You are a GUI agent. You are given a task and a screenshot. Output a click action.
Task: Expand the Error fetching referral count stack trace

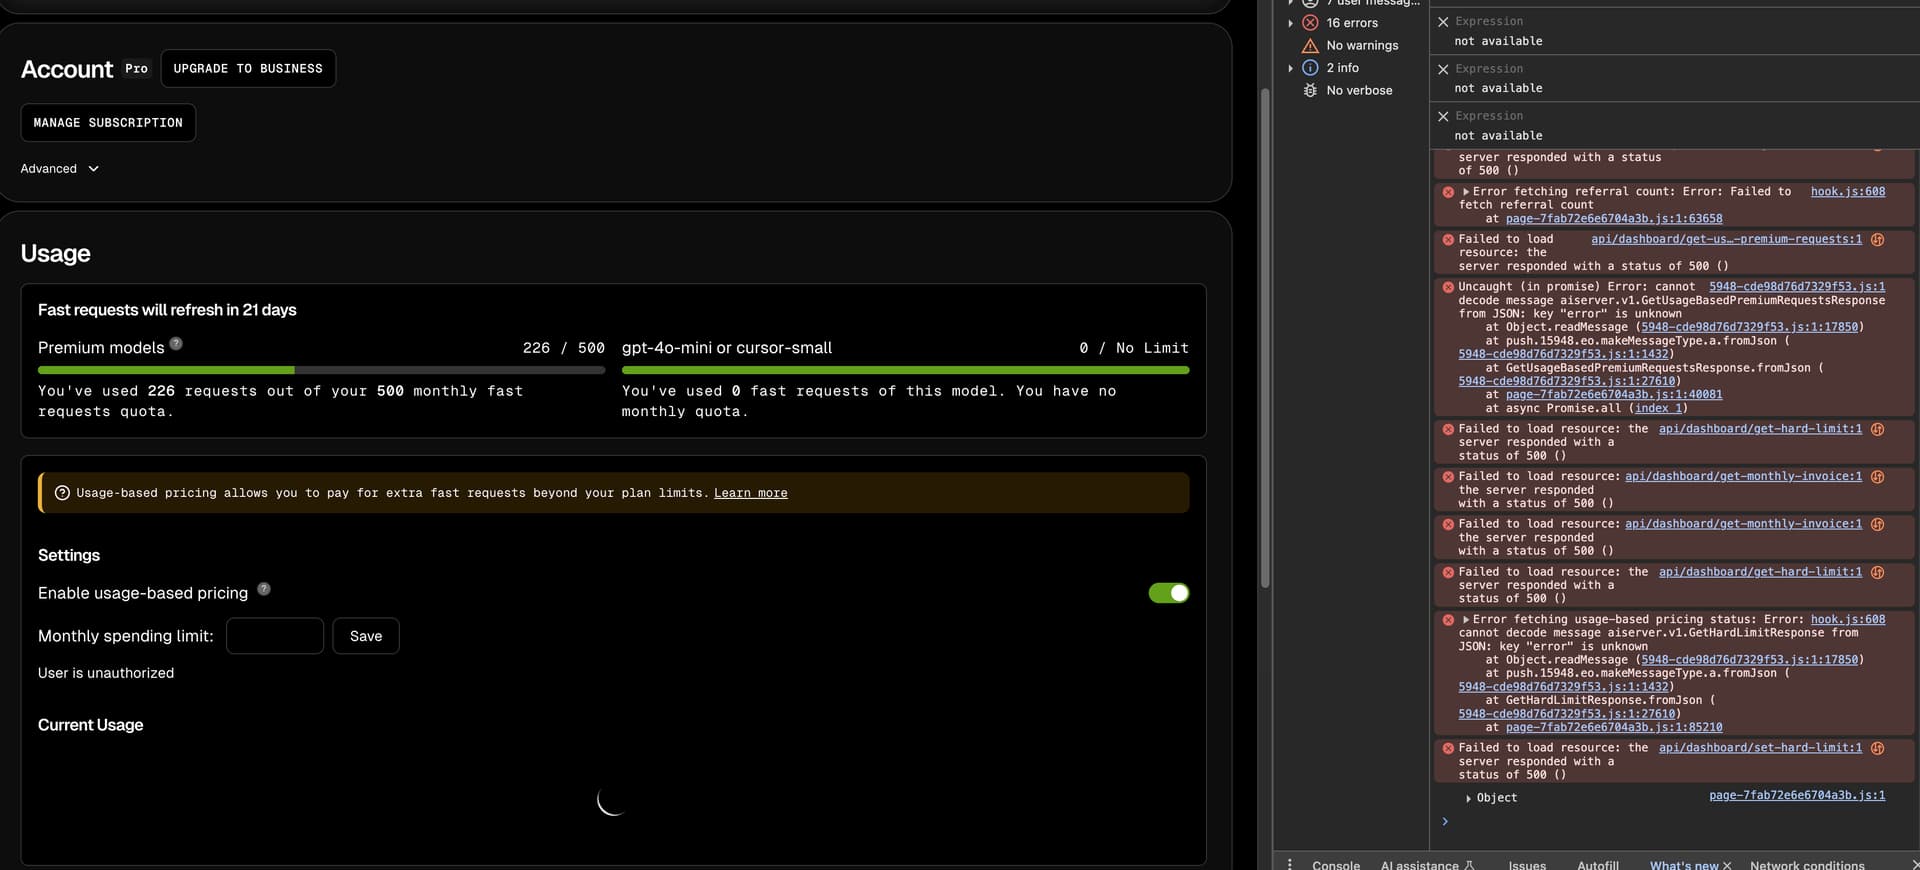(x=1466, y=192)
